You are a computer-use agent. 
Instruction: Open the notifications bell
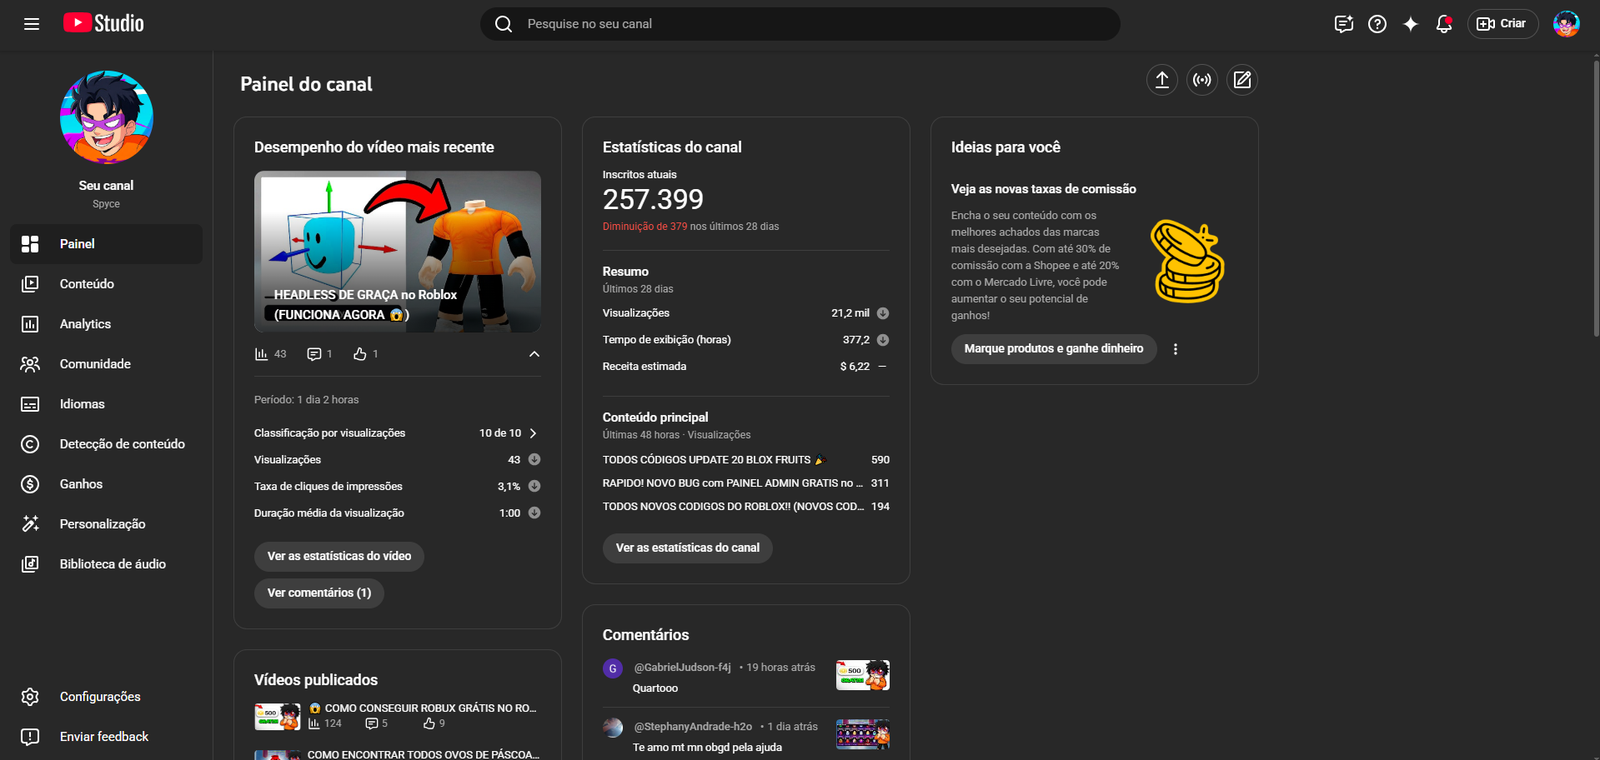pyautogui.click(x=1443, y=24)
